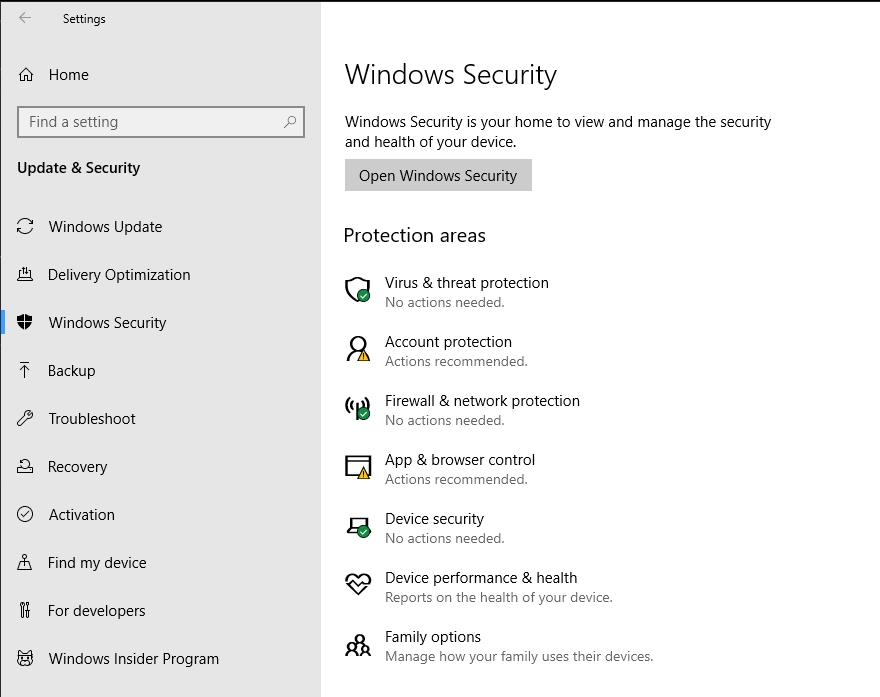Select Activation from the sidebar
Viewport: 880px width, 697px height.
pos(81,515)
